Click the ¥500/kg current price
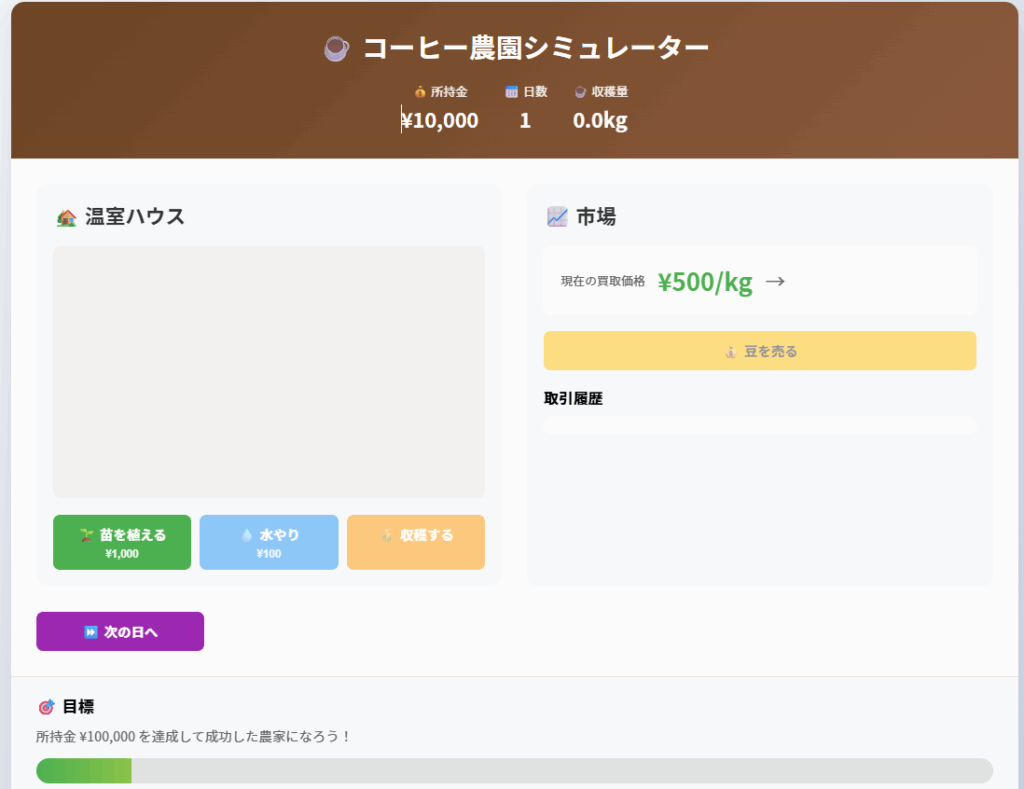1024x789 pixels. click(705, 282)
